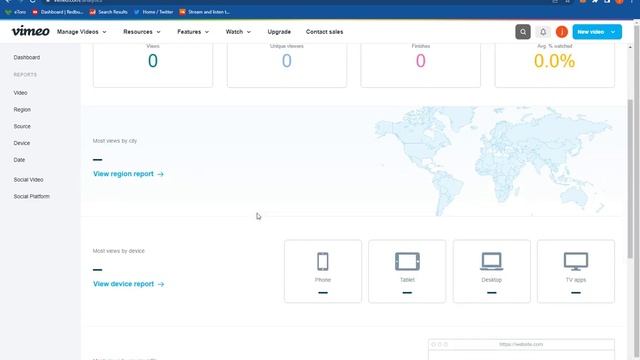The height and width of the screenshot is (360, 640).
Task: Click the Avg. % watched 0.0% card
Action: coord(554,64)
